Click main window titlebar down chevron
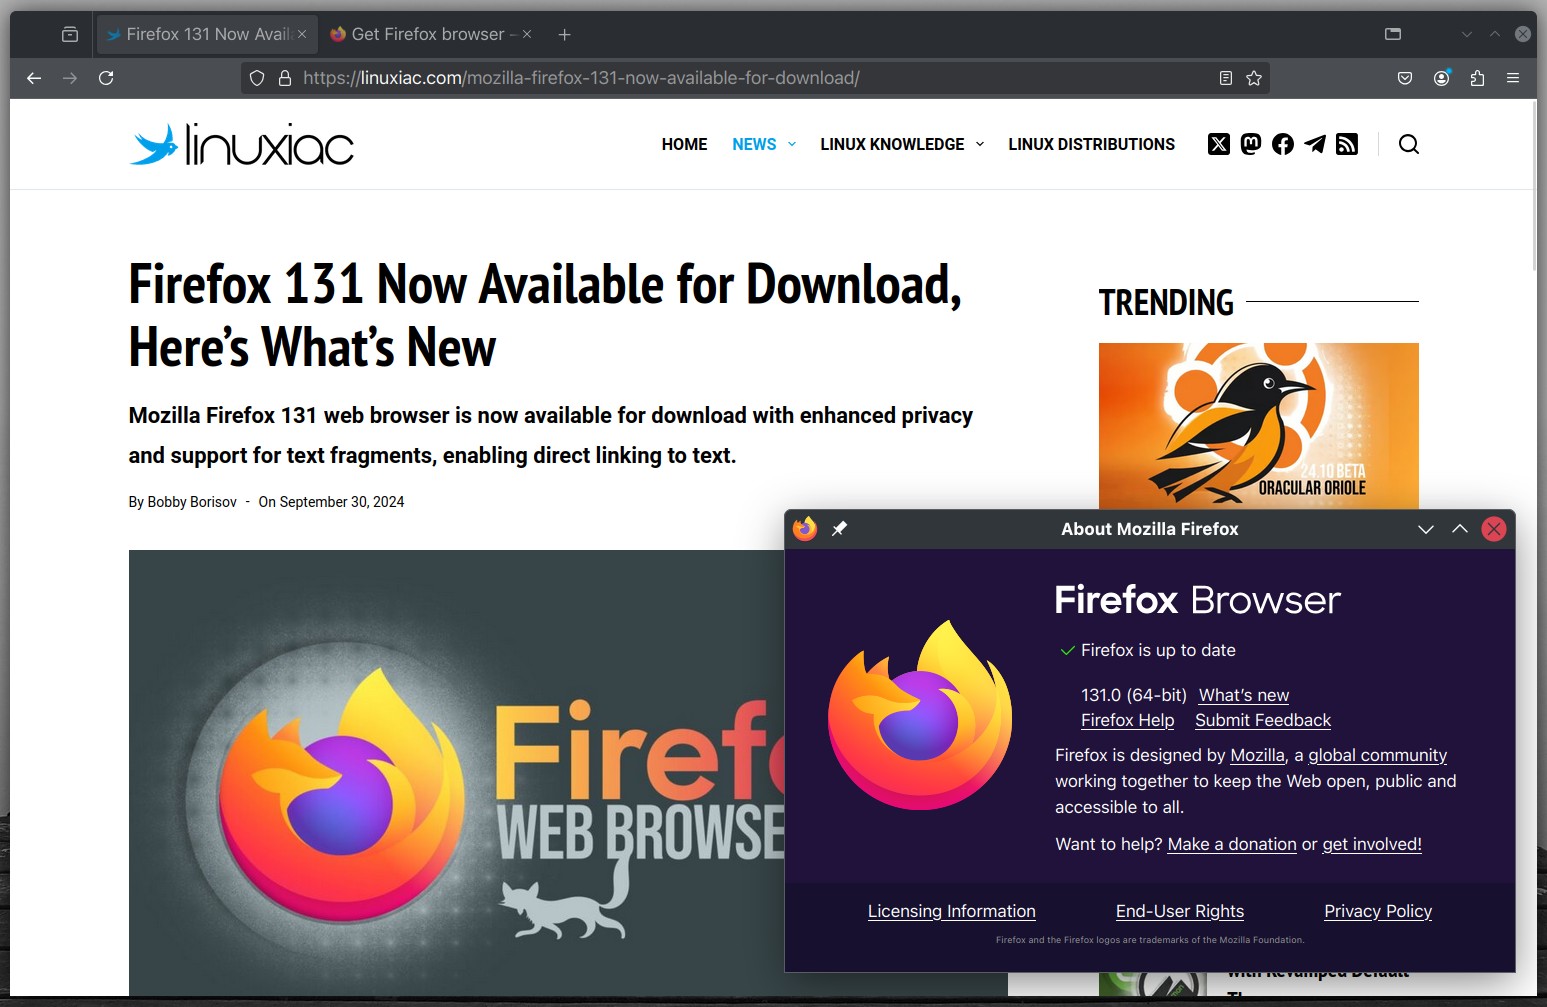This screenshot has height=1007, width=1547. [x=1467, y=34]
